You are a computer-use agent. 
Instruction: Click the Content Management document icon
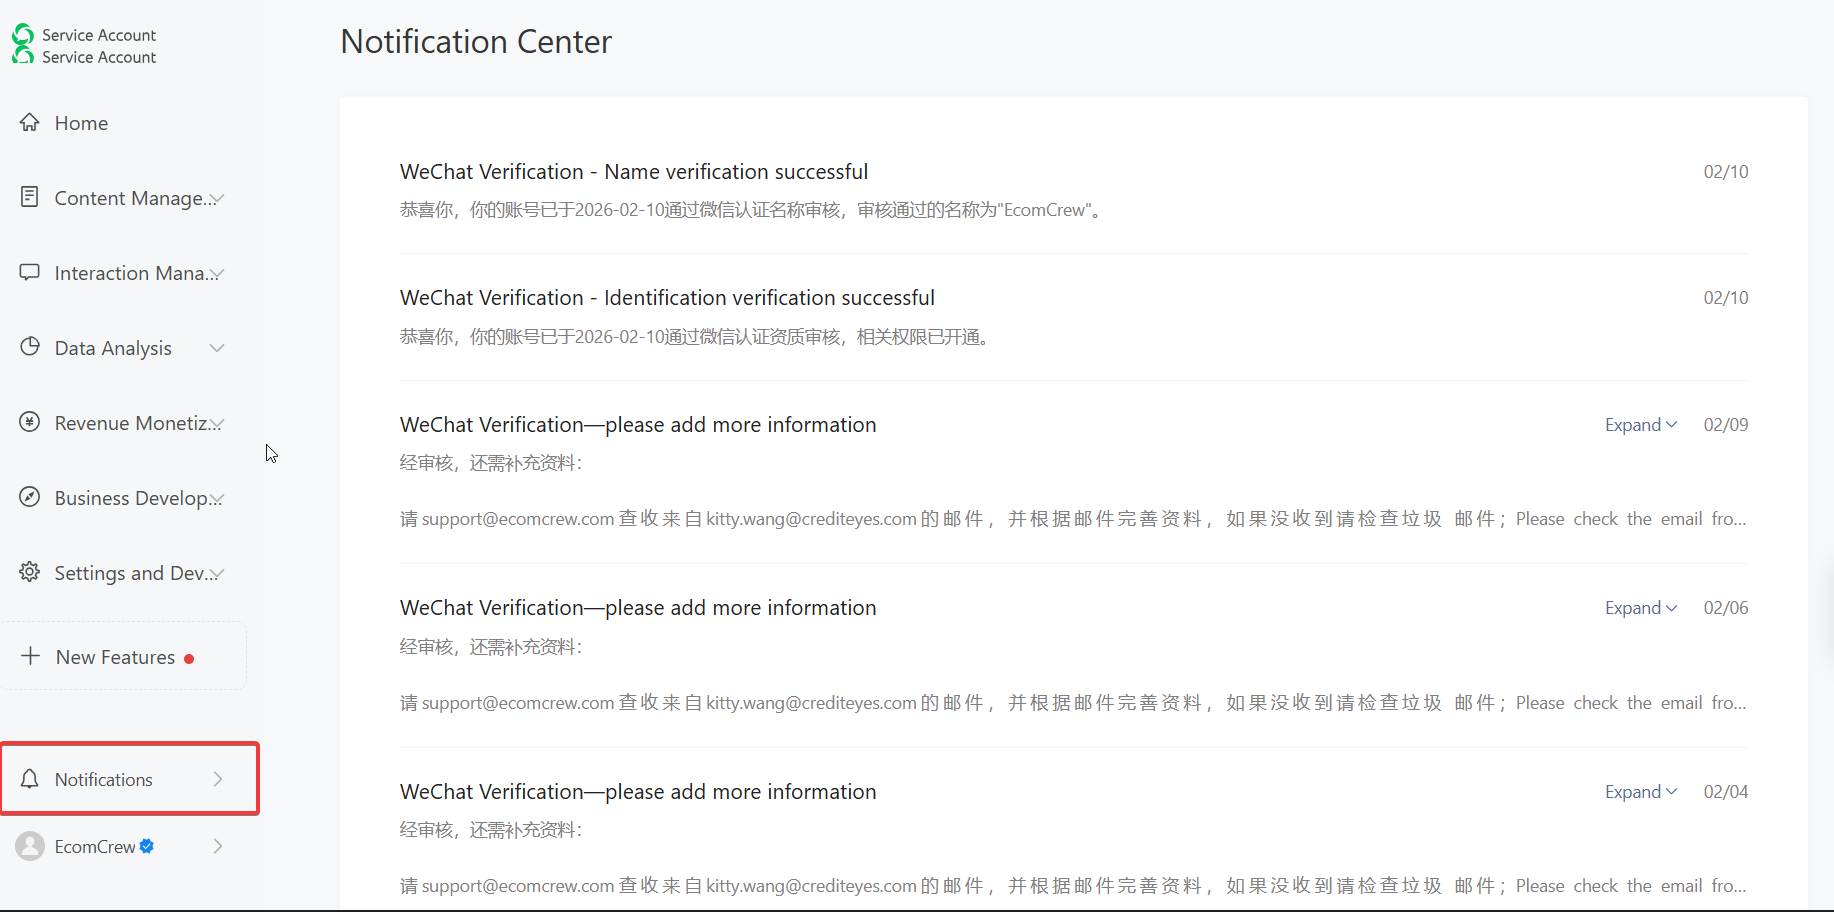click(x=30, y=197)
